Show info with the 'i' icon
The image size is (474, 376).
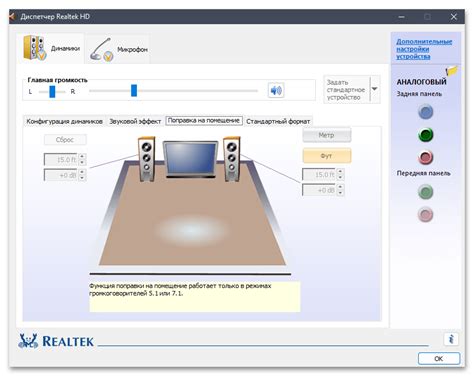click(451, 339)
